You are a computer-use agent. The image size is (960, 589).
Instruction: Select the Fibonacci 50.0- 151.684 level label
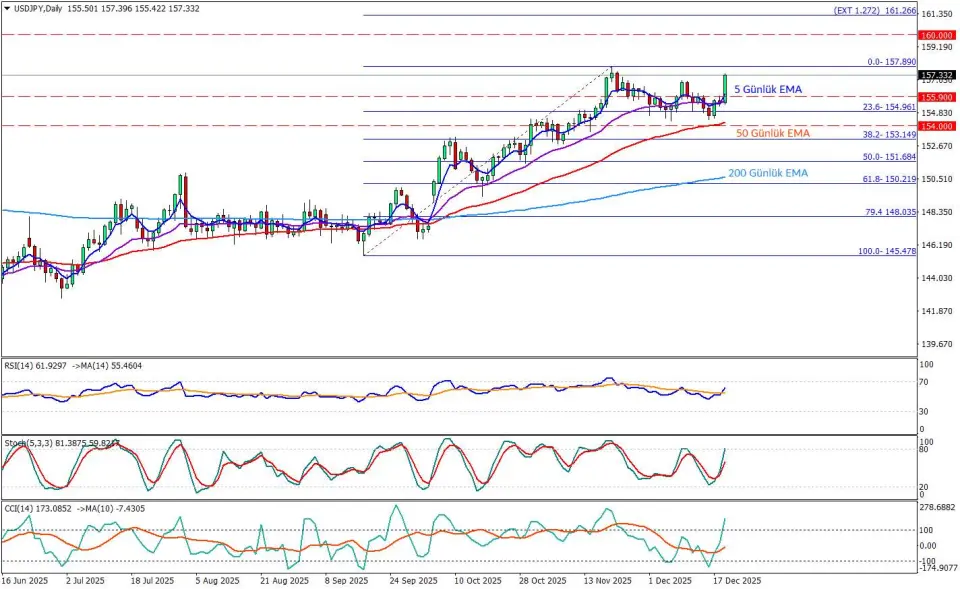889,157
